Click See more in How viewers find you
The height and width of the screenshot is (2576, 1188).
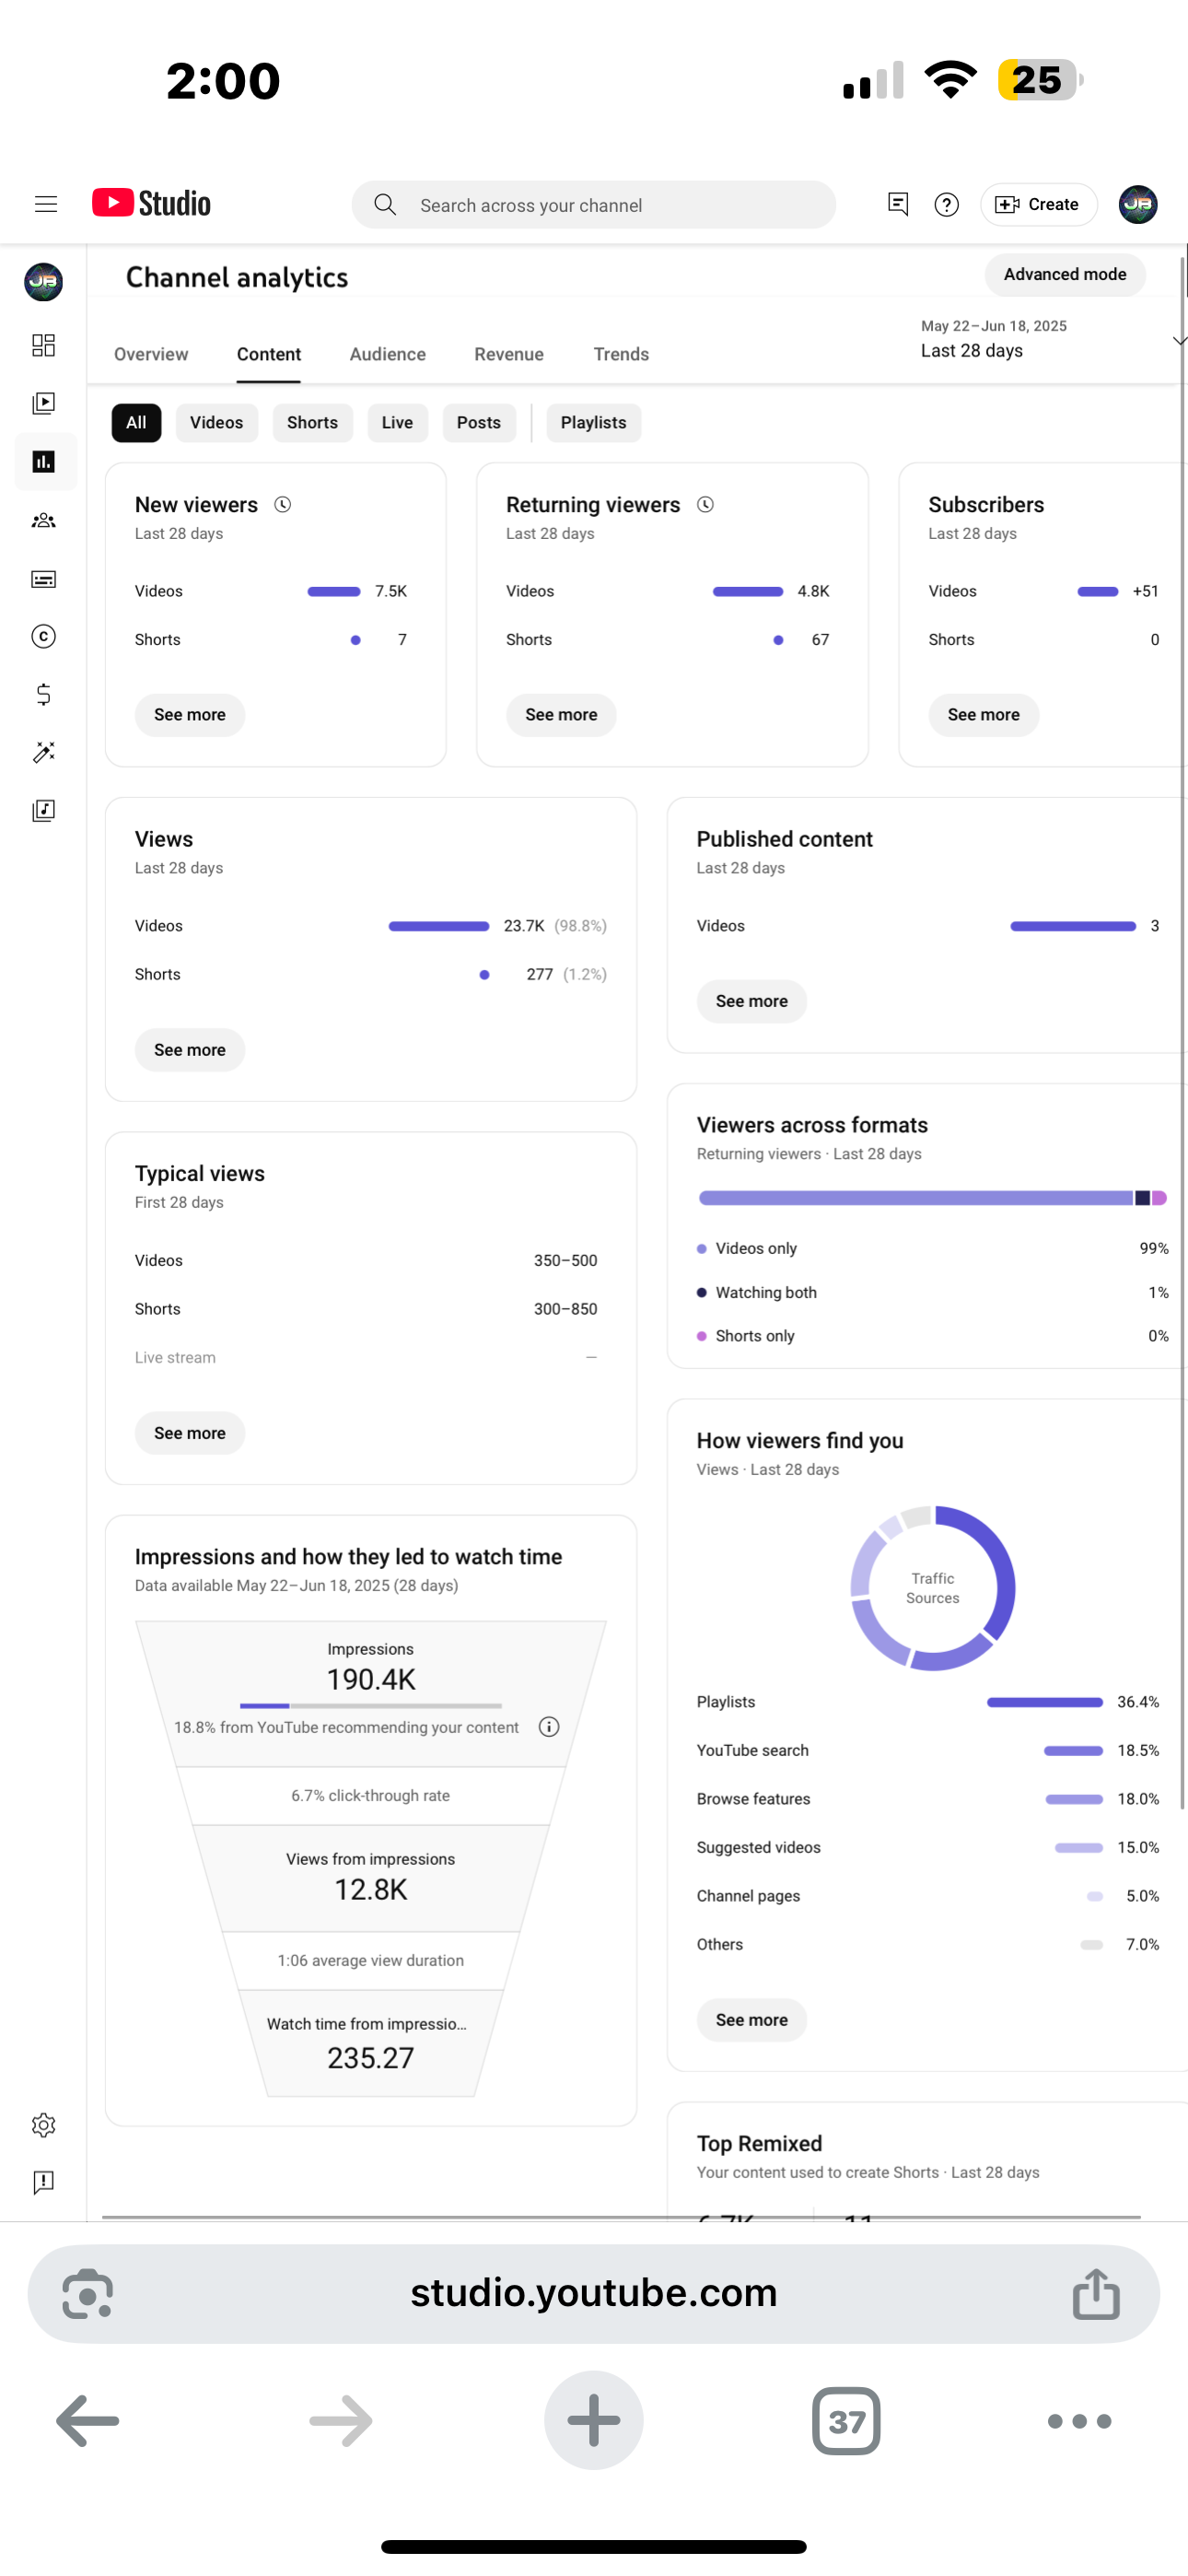(x=751, y=2020)
